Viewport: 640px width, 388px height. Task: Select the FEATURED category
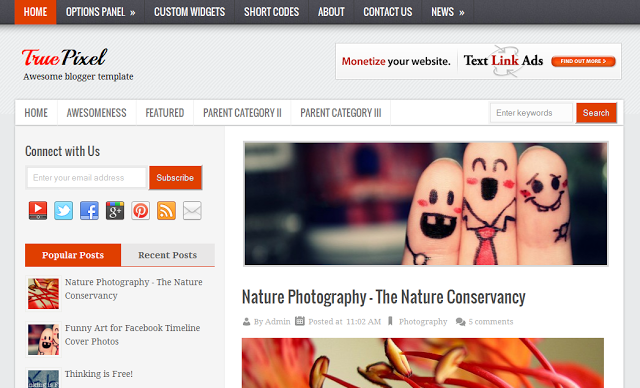[165, 113]
